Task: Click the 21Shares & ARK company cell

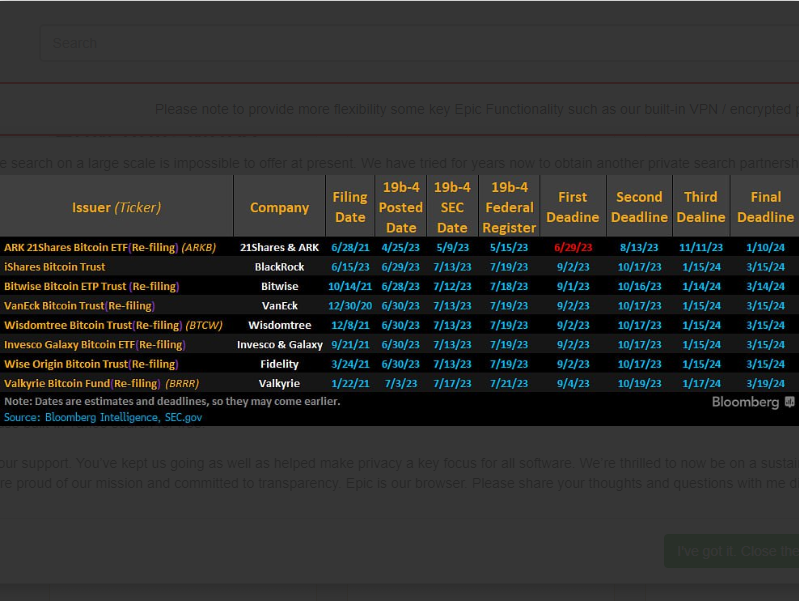Action: 279,247
